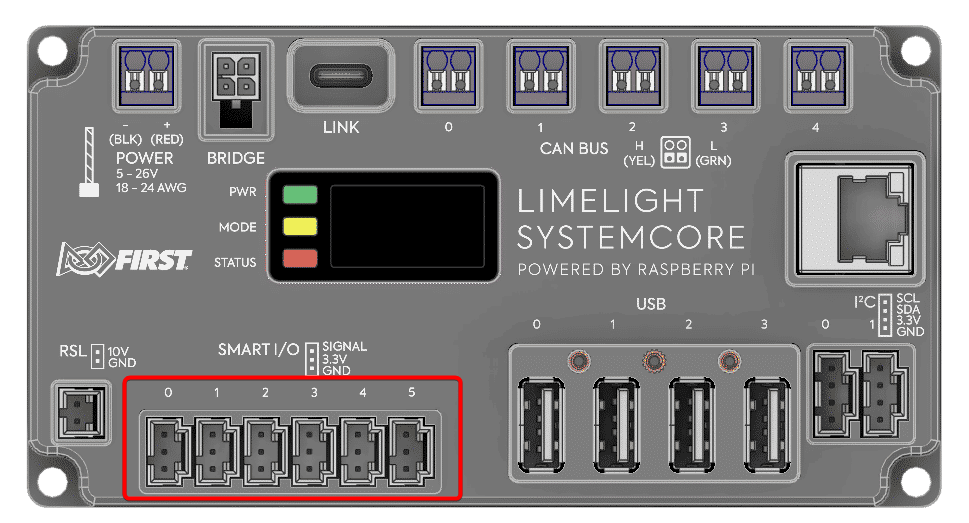Click the MODE LED label
This screenshot has height=523, width=969.
[237, 227]
